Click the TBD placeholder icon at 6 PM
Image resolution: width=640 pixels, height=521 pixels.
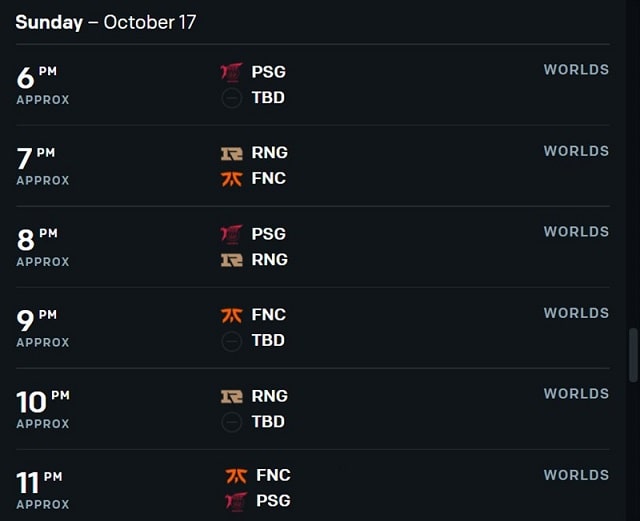click(x=231, y=98)
